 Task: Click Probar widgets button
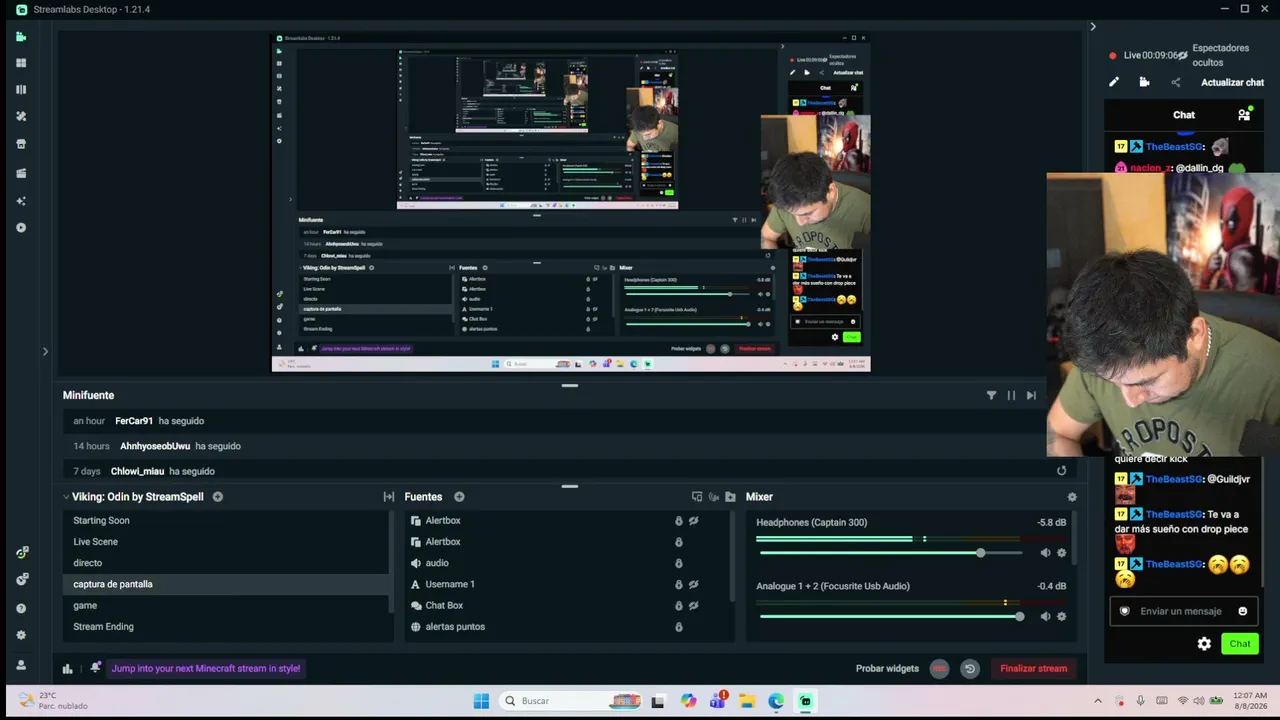pyautogui.click(x=887, y=669)
